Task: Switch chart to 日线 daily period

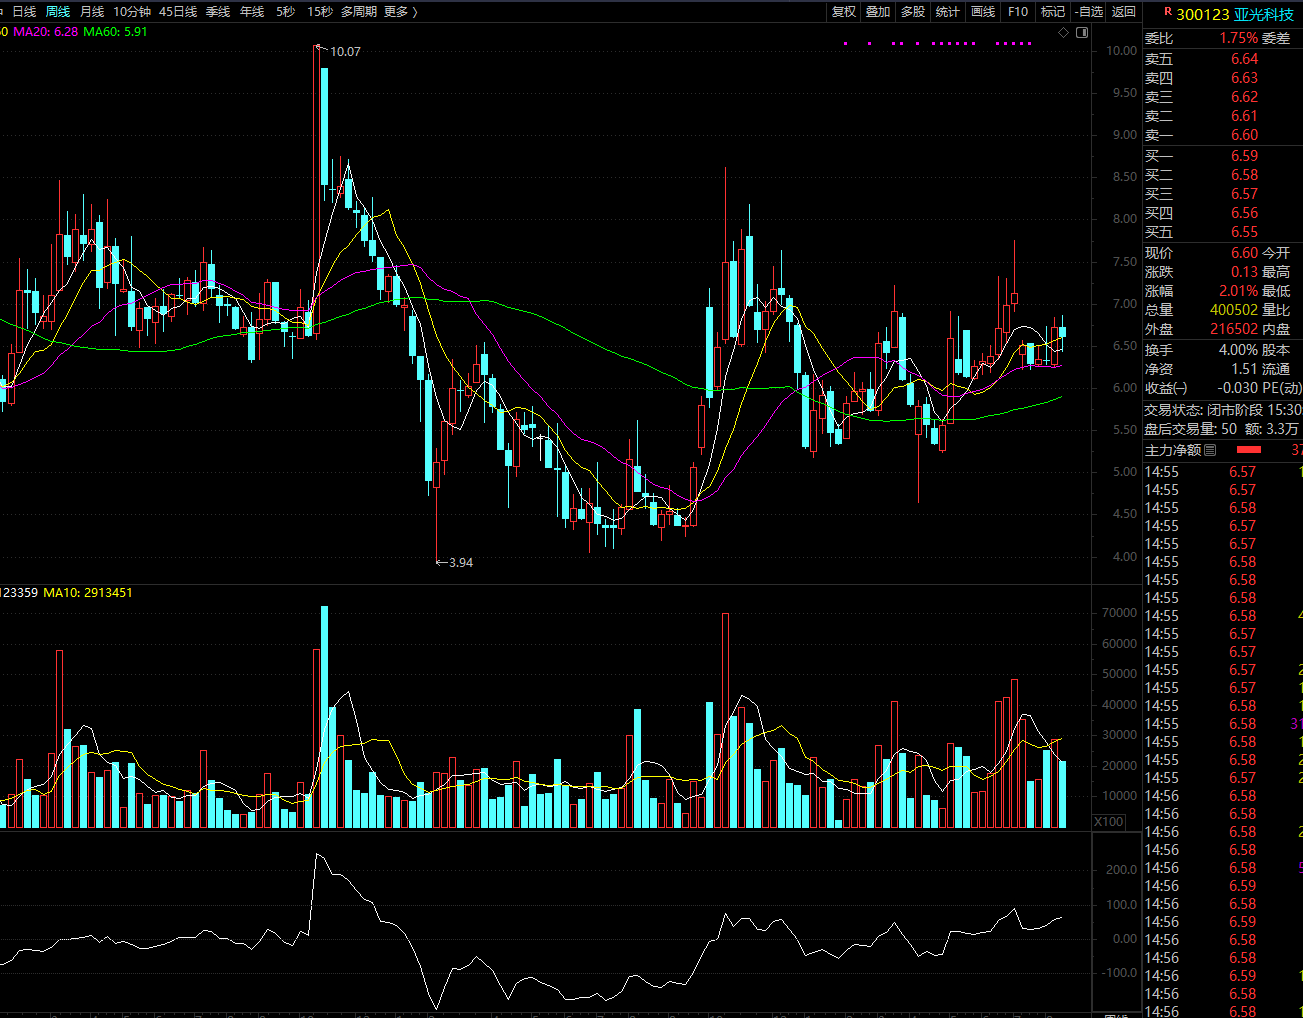Action: [24, 11]
